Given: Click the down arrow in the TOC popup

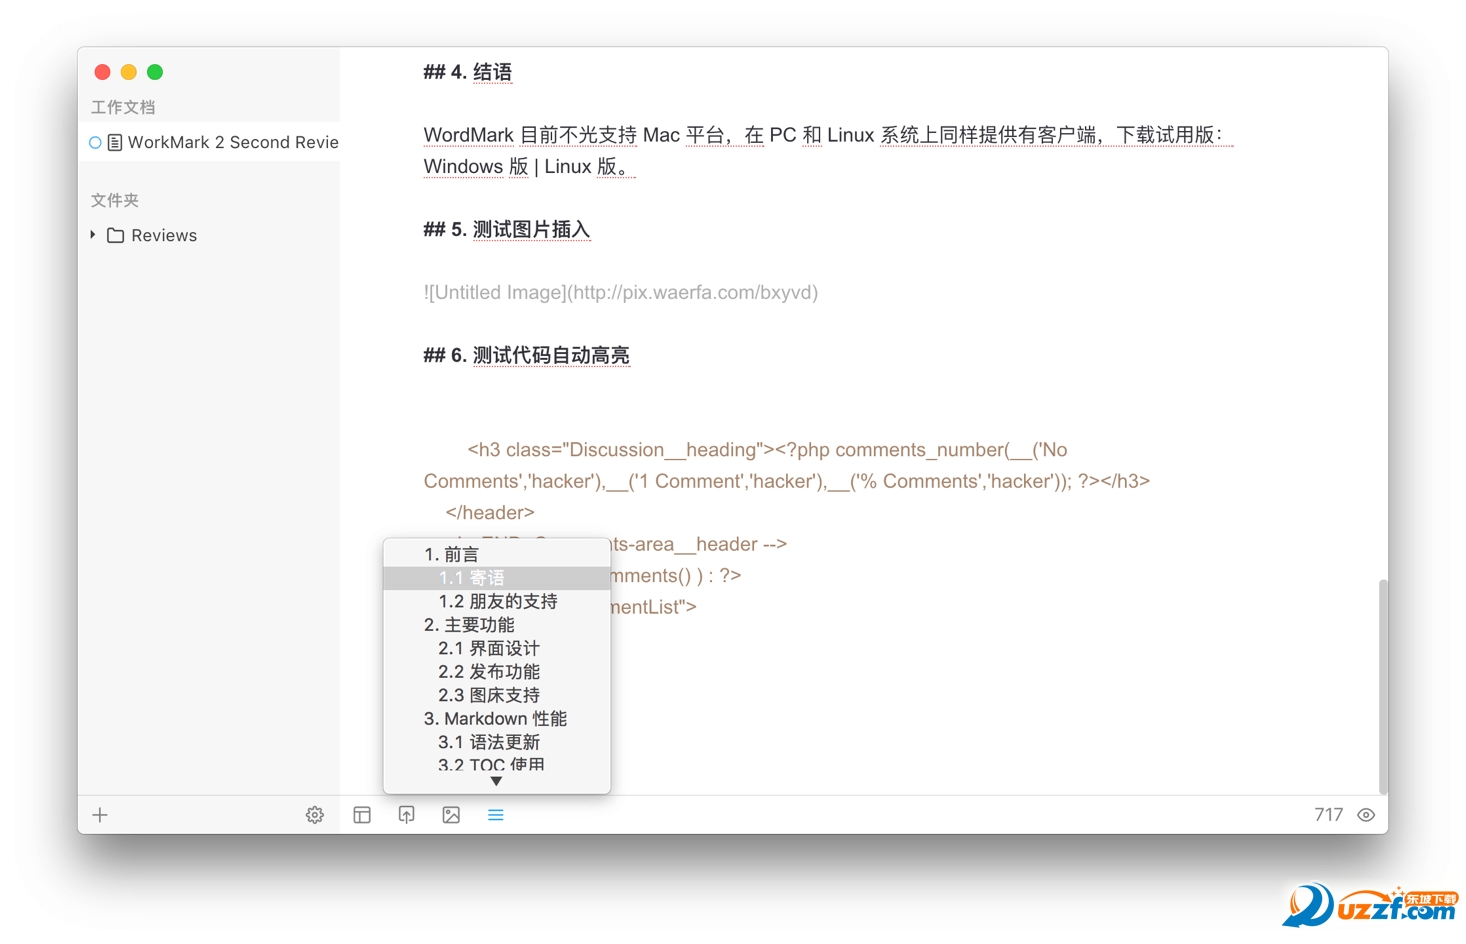Looking at the screenshot, I should 495,781.
